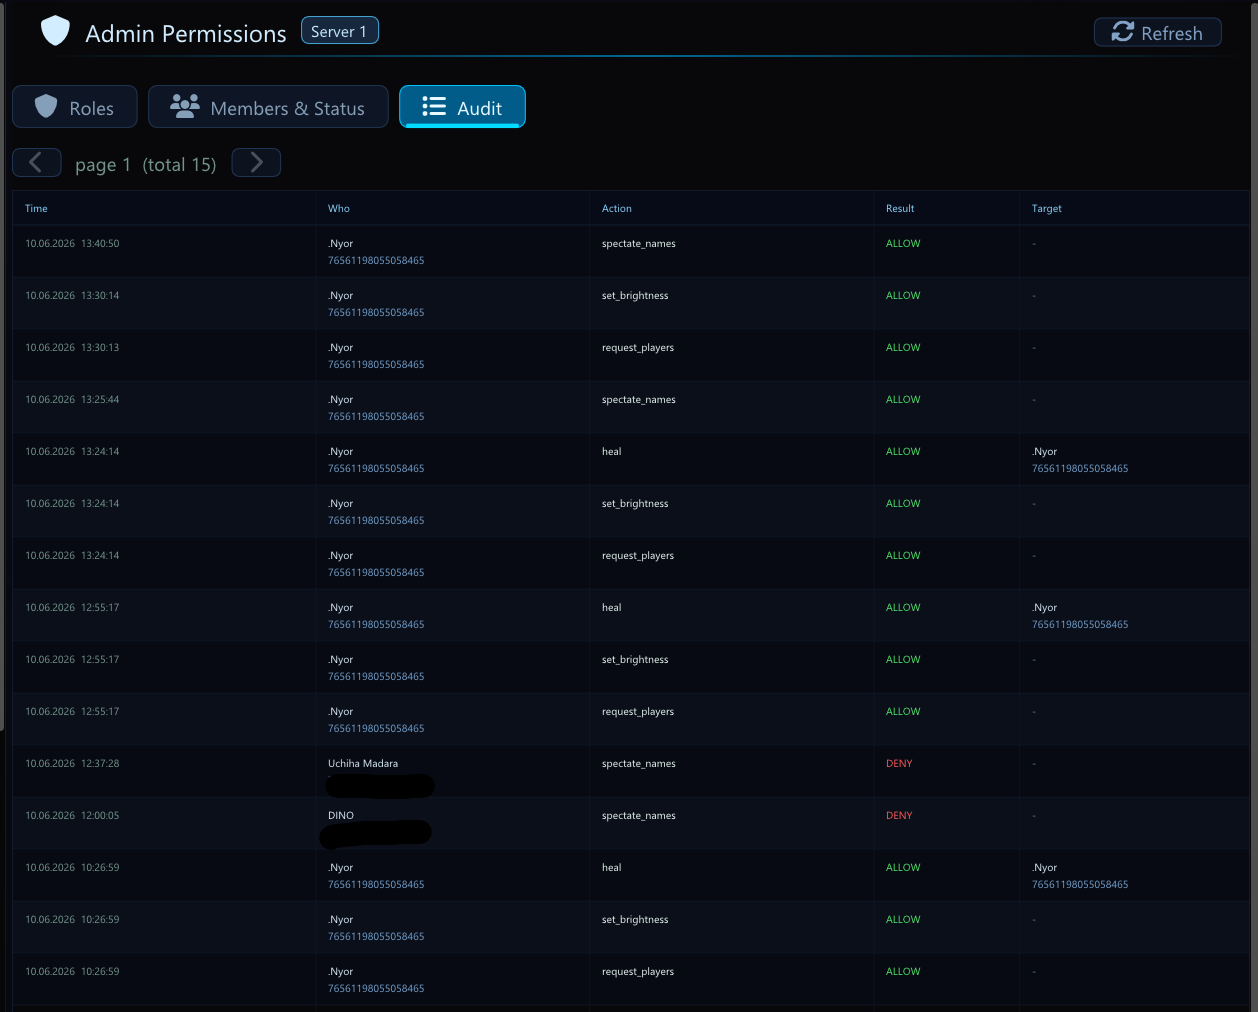Click the Target column header
The width and height of the screenshot is (1258, 1012).
coord(1047,208)
